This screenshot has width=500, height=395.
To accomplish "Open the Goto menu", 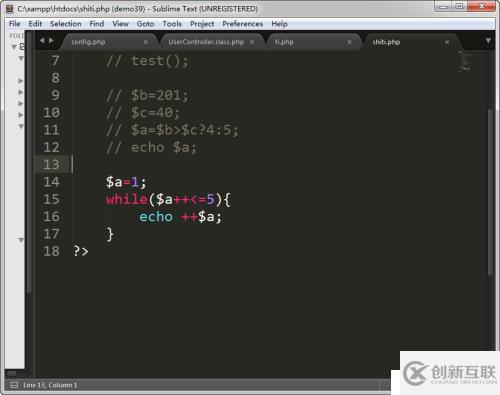I will (145, 24).
